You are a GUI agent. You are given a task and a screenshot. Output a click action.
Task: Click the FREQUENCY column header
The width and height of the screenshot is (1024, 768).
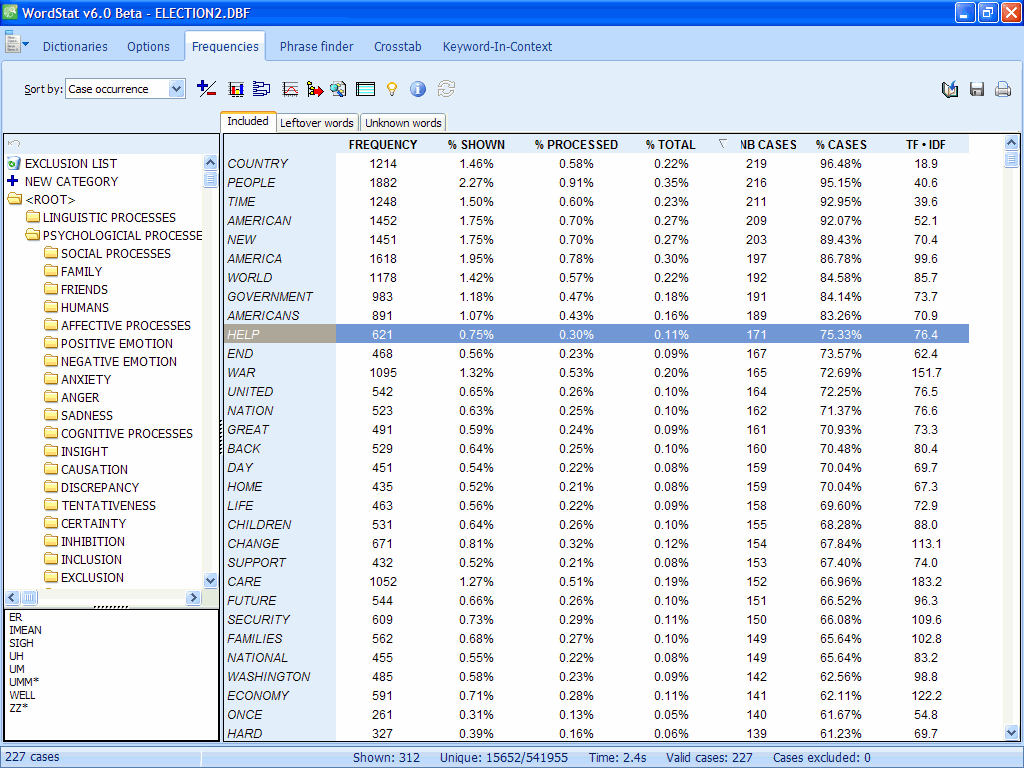click(383, 145)
